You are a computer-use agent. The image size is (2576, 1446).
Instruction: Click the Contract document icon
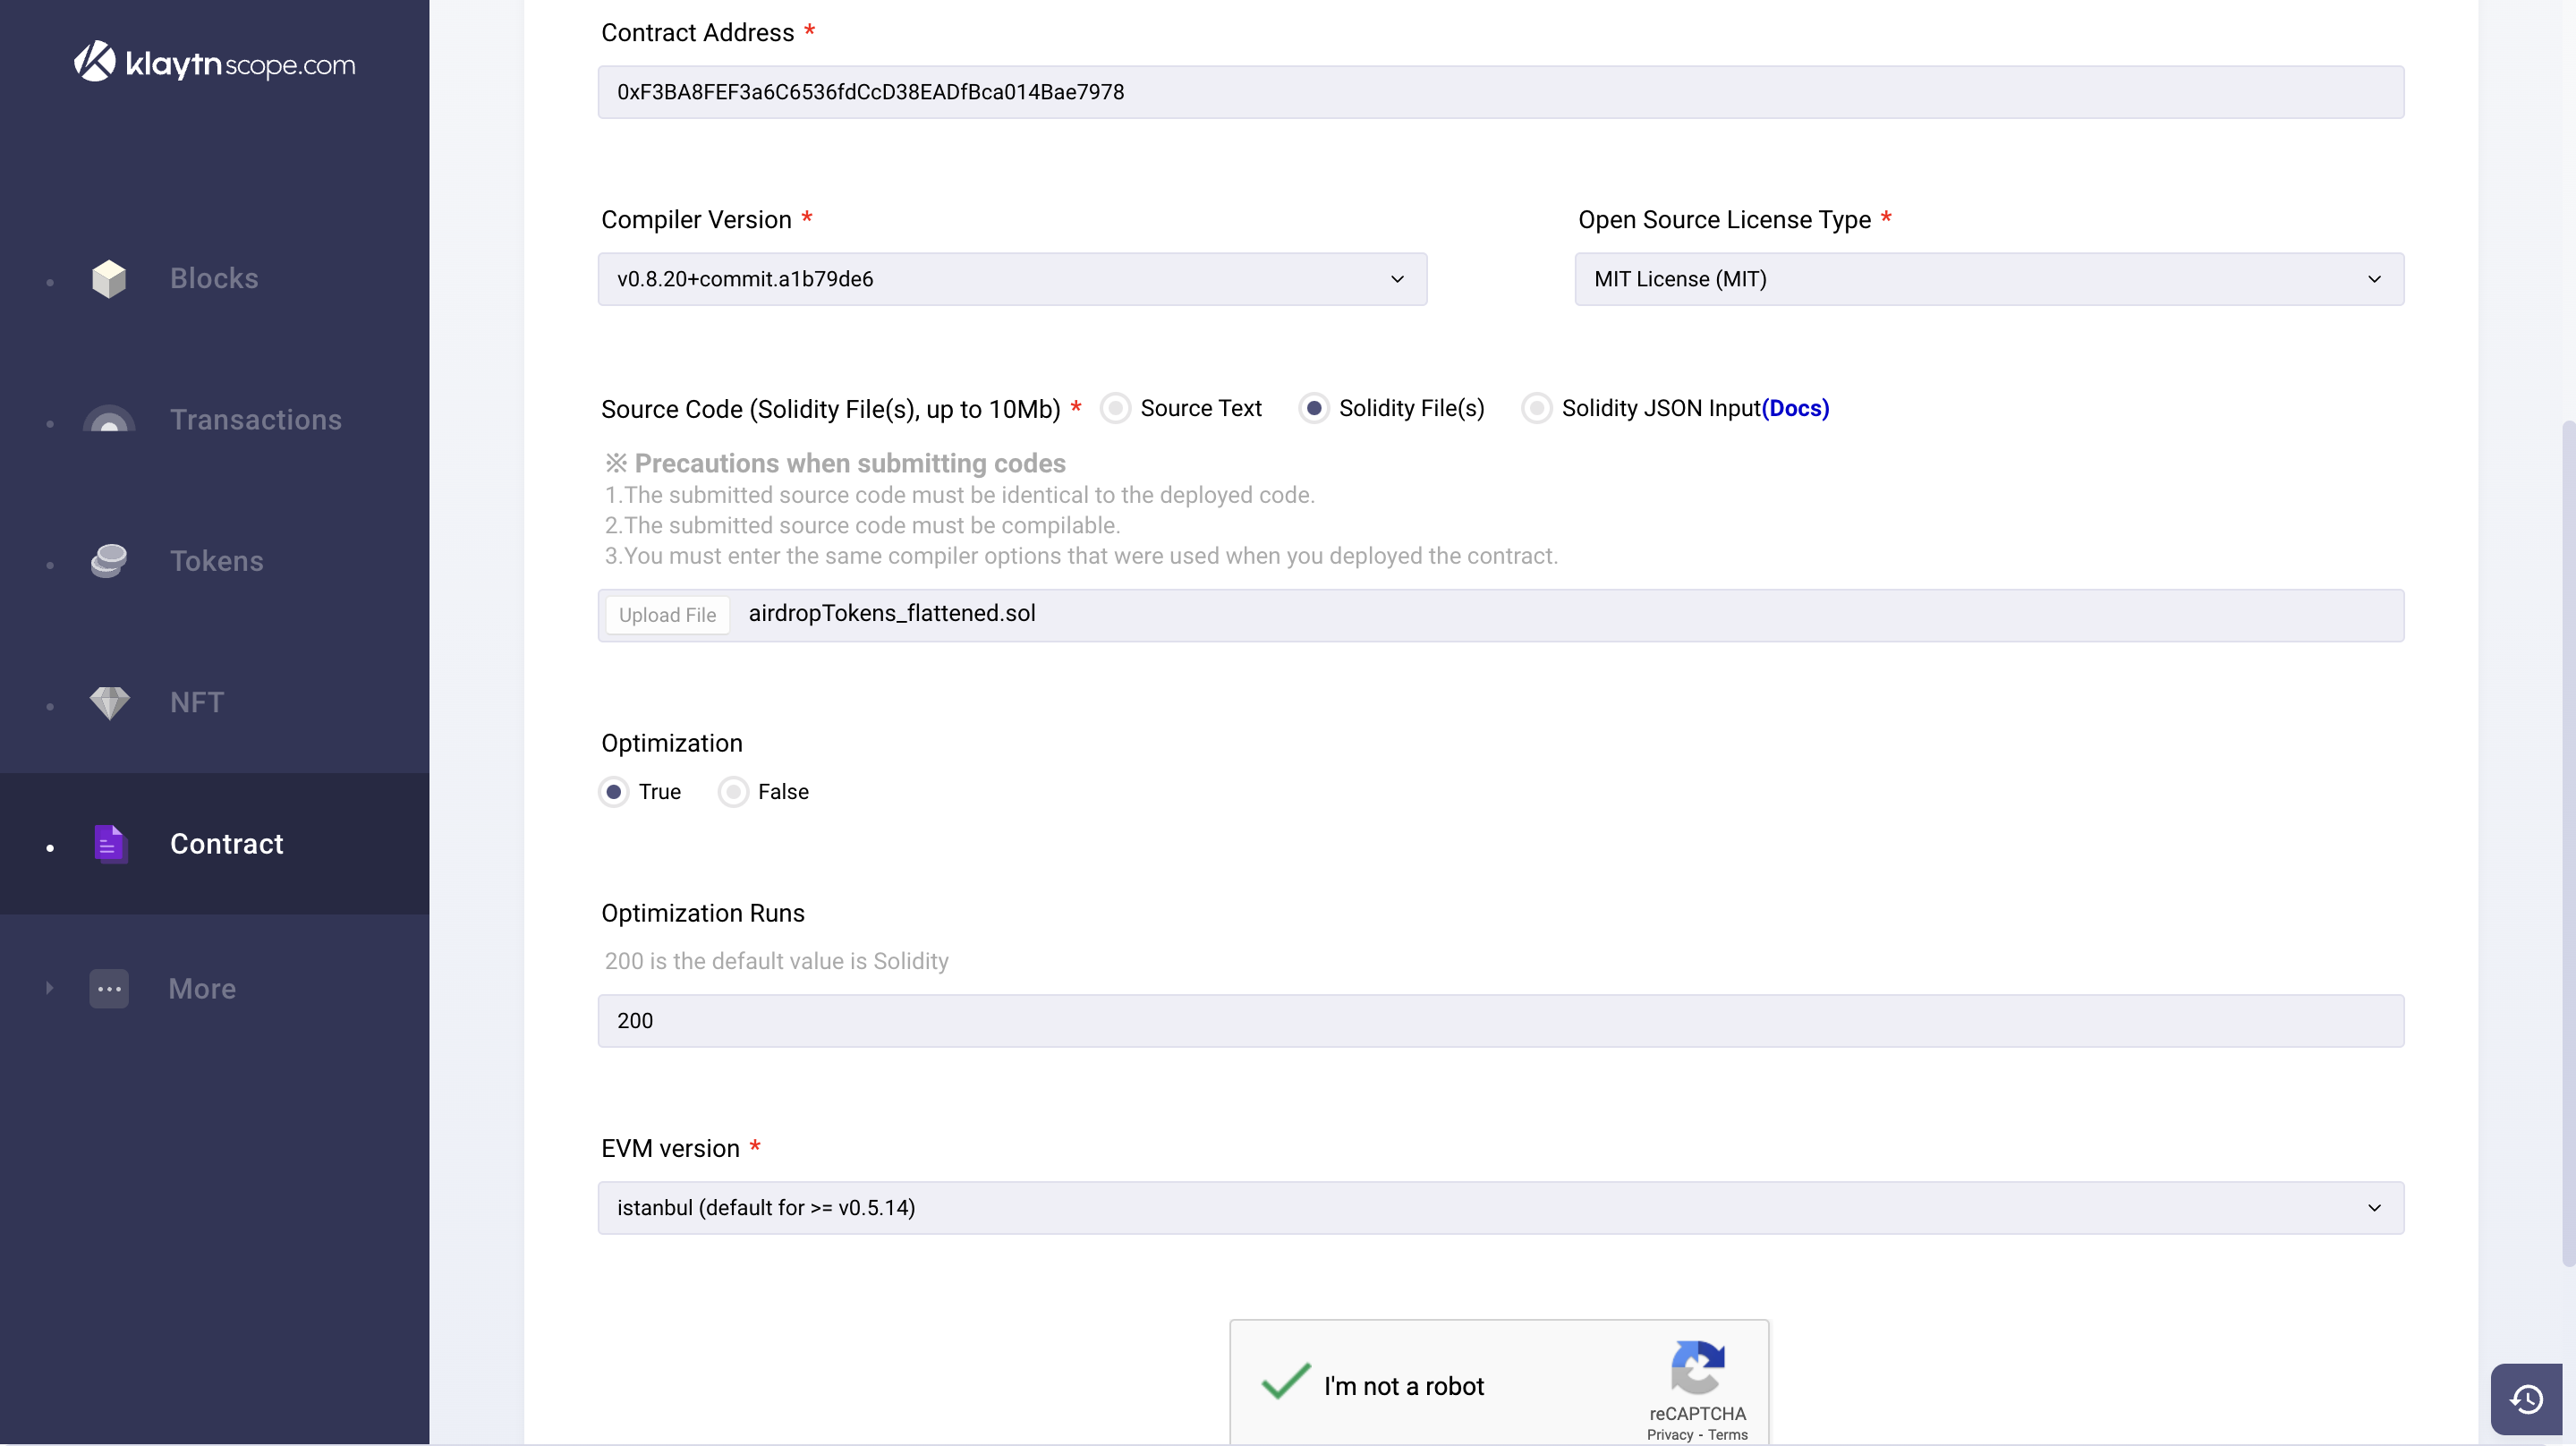[109, 844]
